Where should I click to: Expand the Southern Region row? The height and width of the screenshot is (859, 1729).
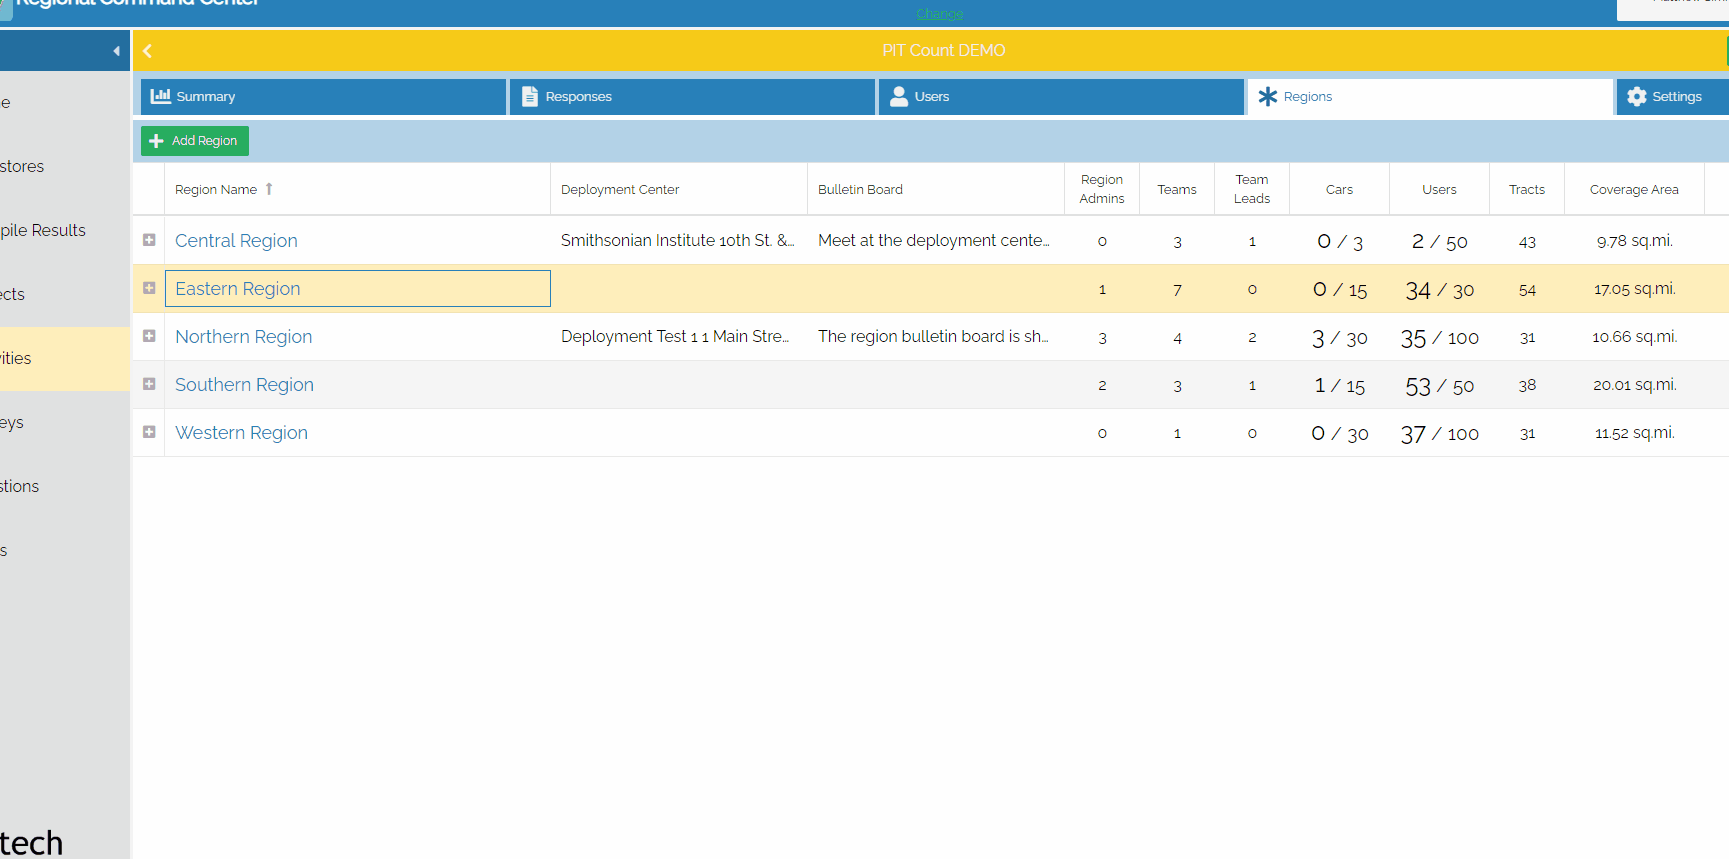[149, 384]
